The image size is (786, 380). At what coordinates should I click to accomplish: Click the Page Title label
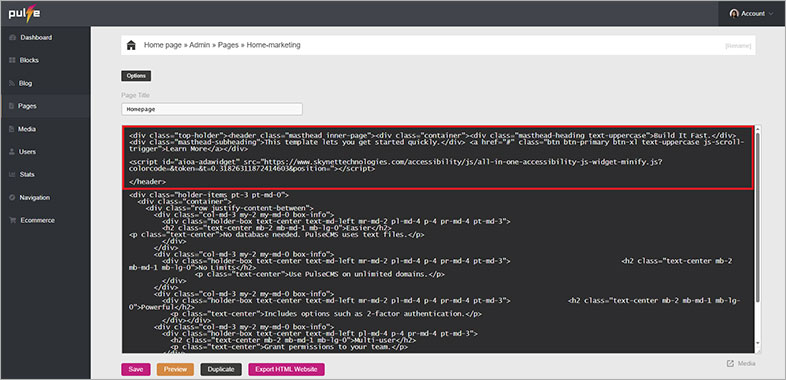pos(135,95)
